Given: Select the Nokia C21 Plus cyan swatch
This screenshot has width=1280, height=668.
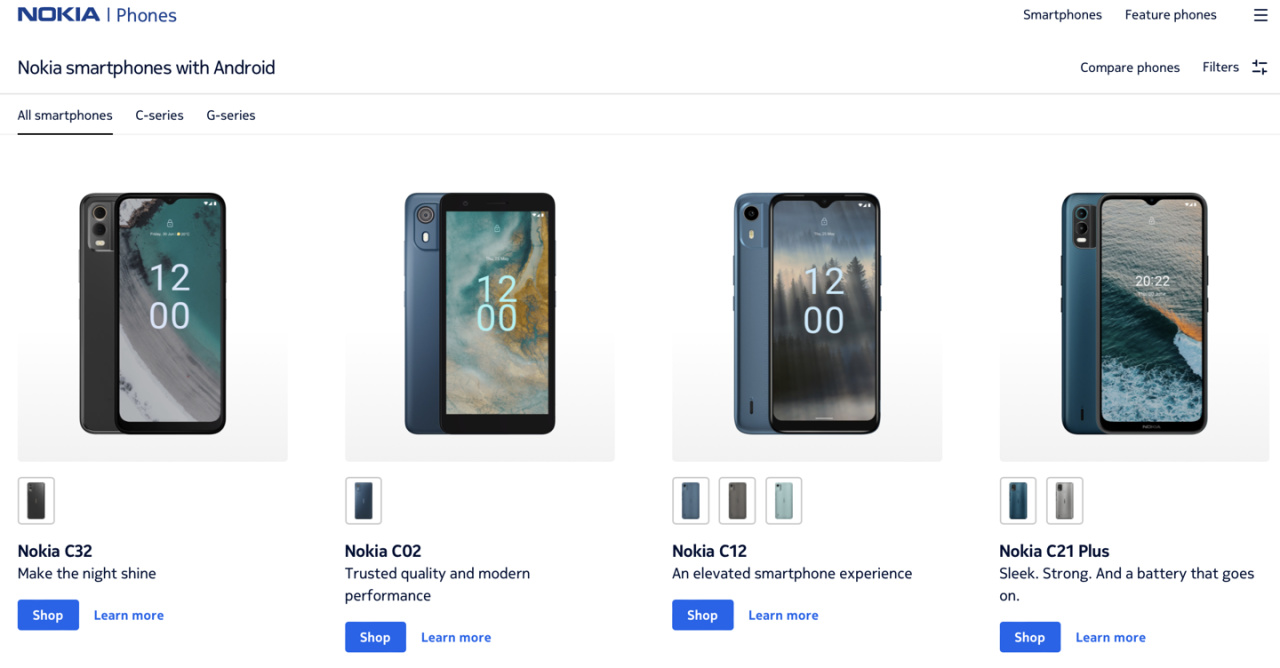Looking at the screenshot, I should [x=1018, y=501].
